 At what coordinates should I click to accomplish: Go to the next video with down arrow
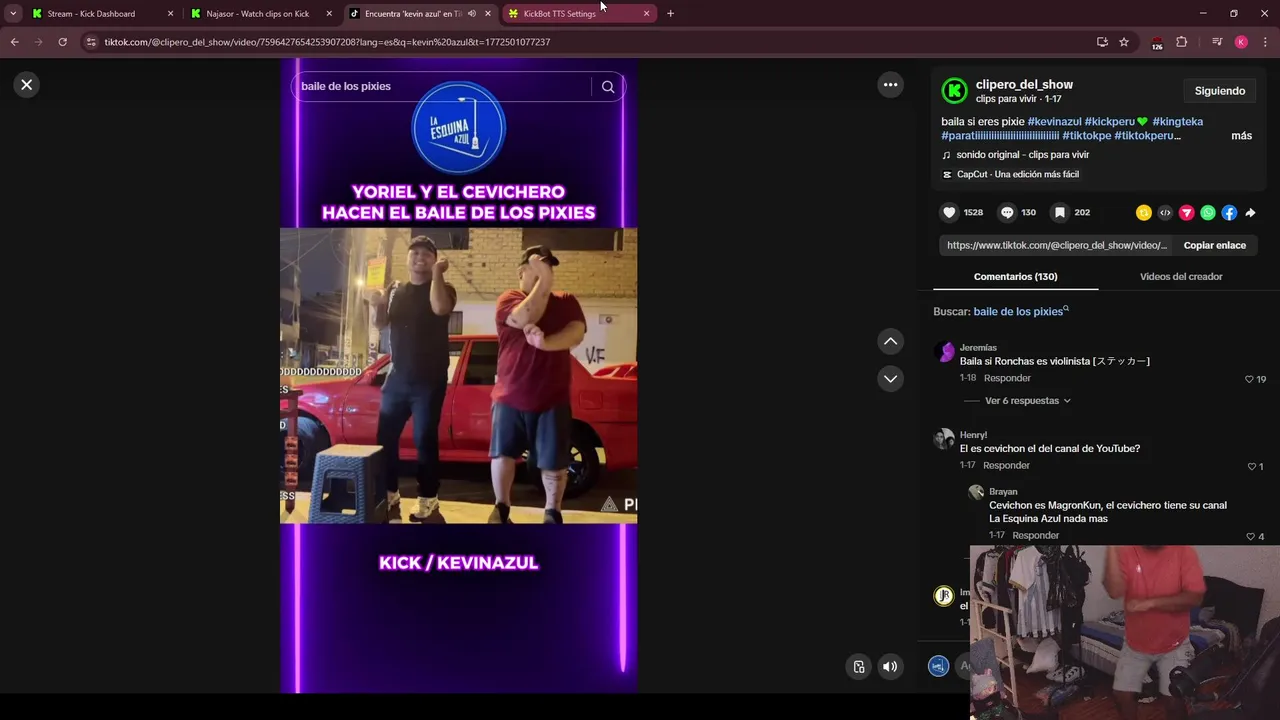tap(890, 378)
